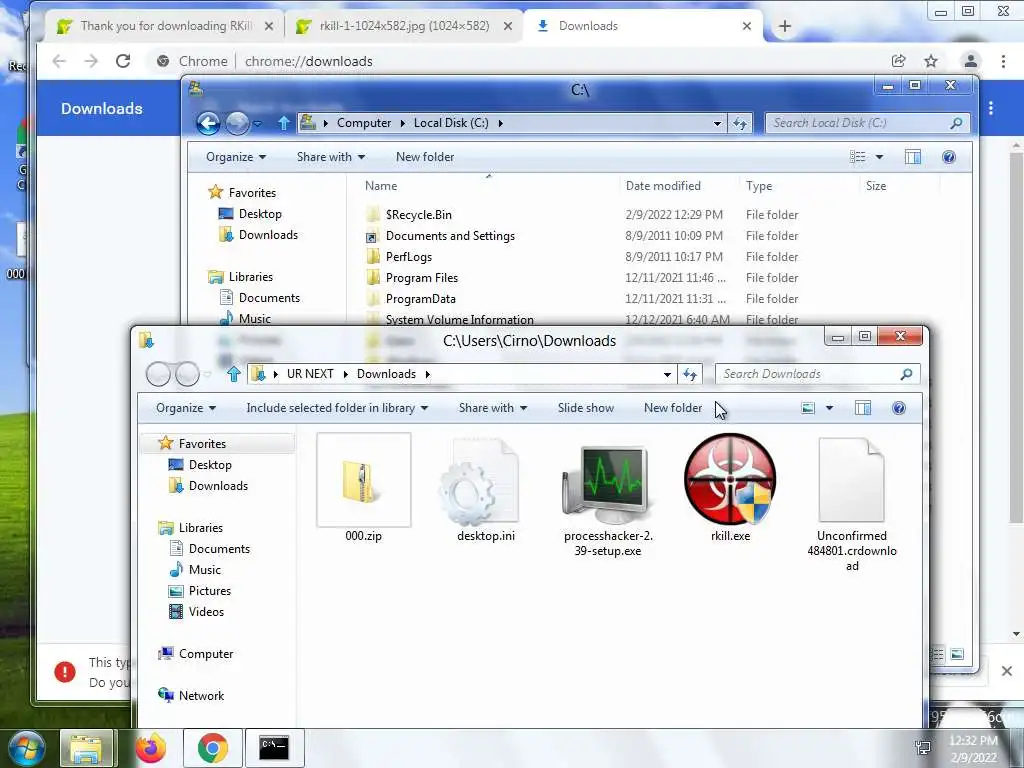Click Computer breadcrumb in C:\ window
The height and width of the screenshot is (768, 1024).
click(x=364, y=123)
